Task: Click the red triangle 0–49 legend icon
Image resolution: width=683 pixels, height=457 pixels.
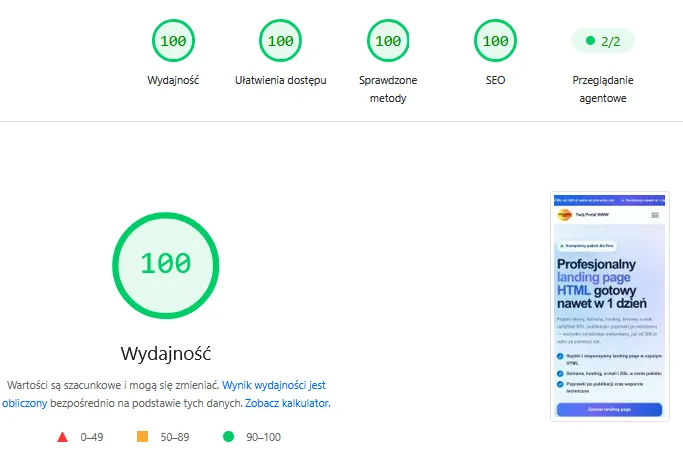Action: (x=62, y=437)
